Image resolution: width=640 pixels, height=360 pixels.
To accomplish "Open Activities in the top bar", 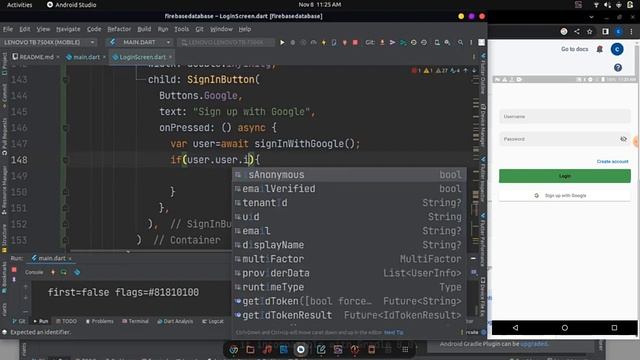I will tap(19, 5).
